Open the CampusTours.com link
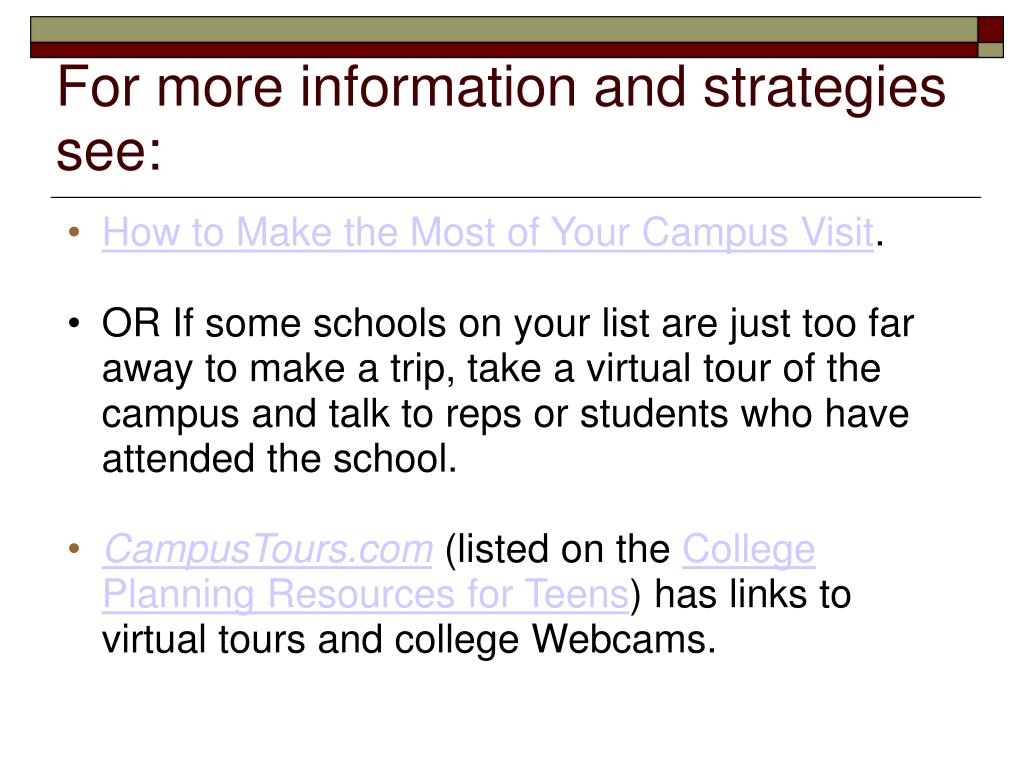This screenshot has height=767, width=1023. pos(267,549)
